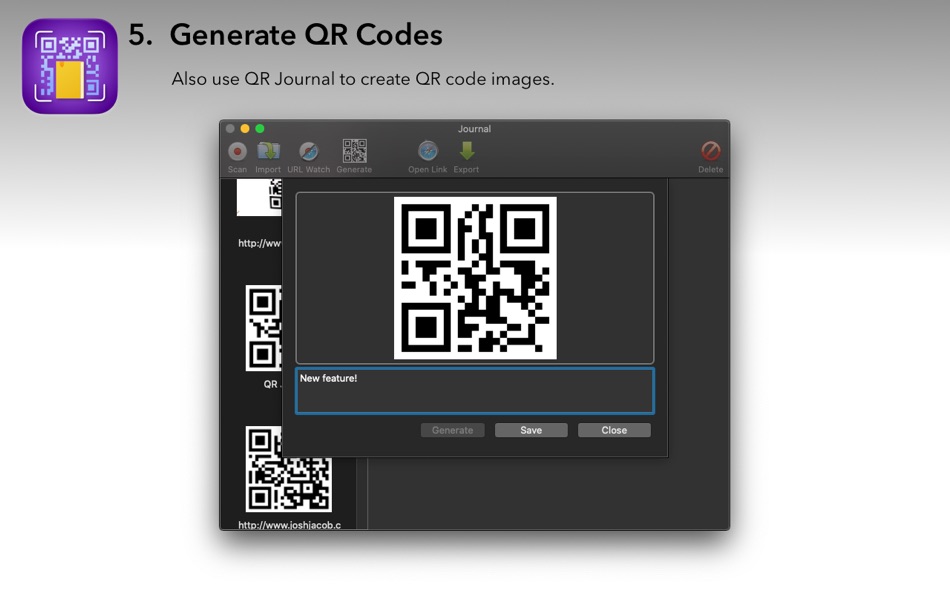Click the Scan toolbar icon
The height and width of the screenshot is (594, 950).
(x=237, y=151)
